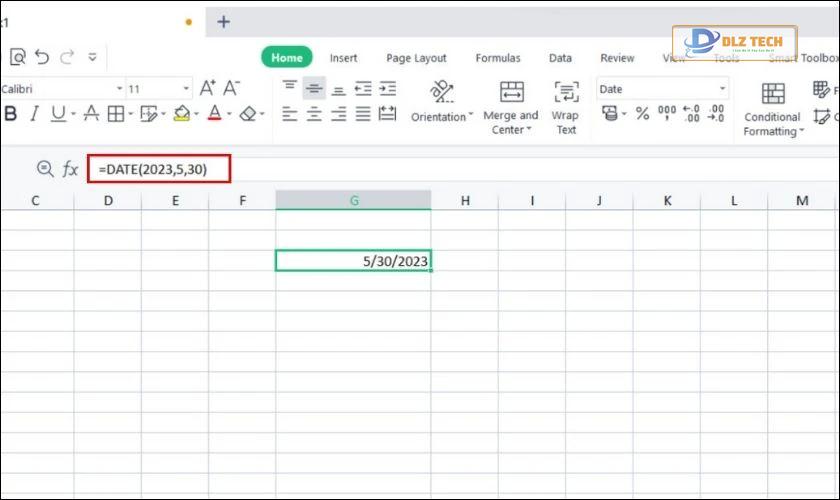Align cell content to top

coord(290,88)
